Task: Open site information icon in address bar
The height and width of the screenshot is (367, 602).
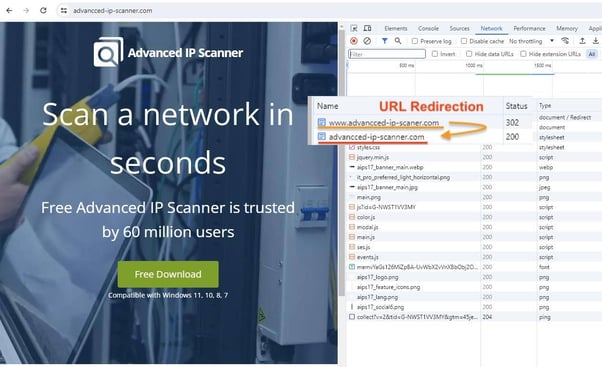Action: click(x=64, y=11)
